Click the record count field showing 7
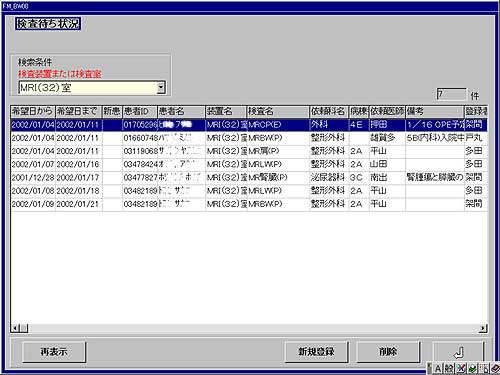 coord(452,94)
